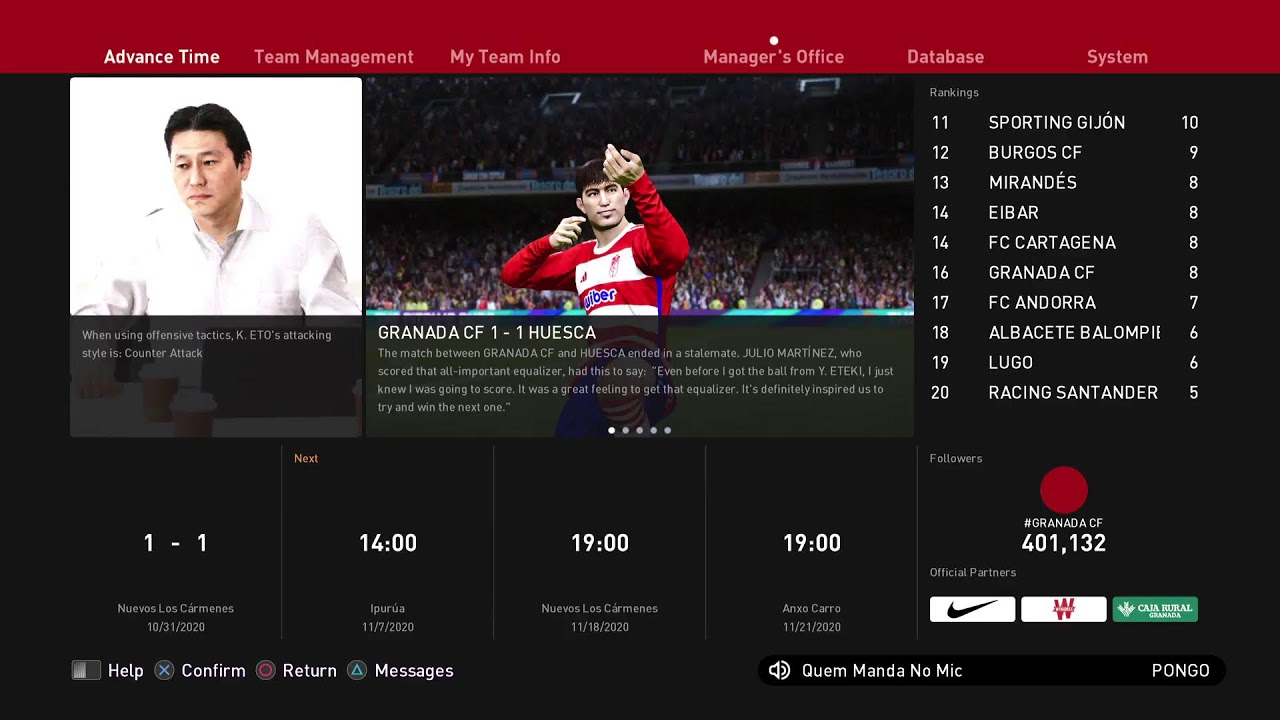Viewport: 1280px width, 720px height.
Task: Click the 10/31/2020 match date
Action: coord(176,627)
